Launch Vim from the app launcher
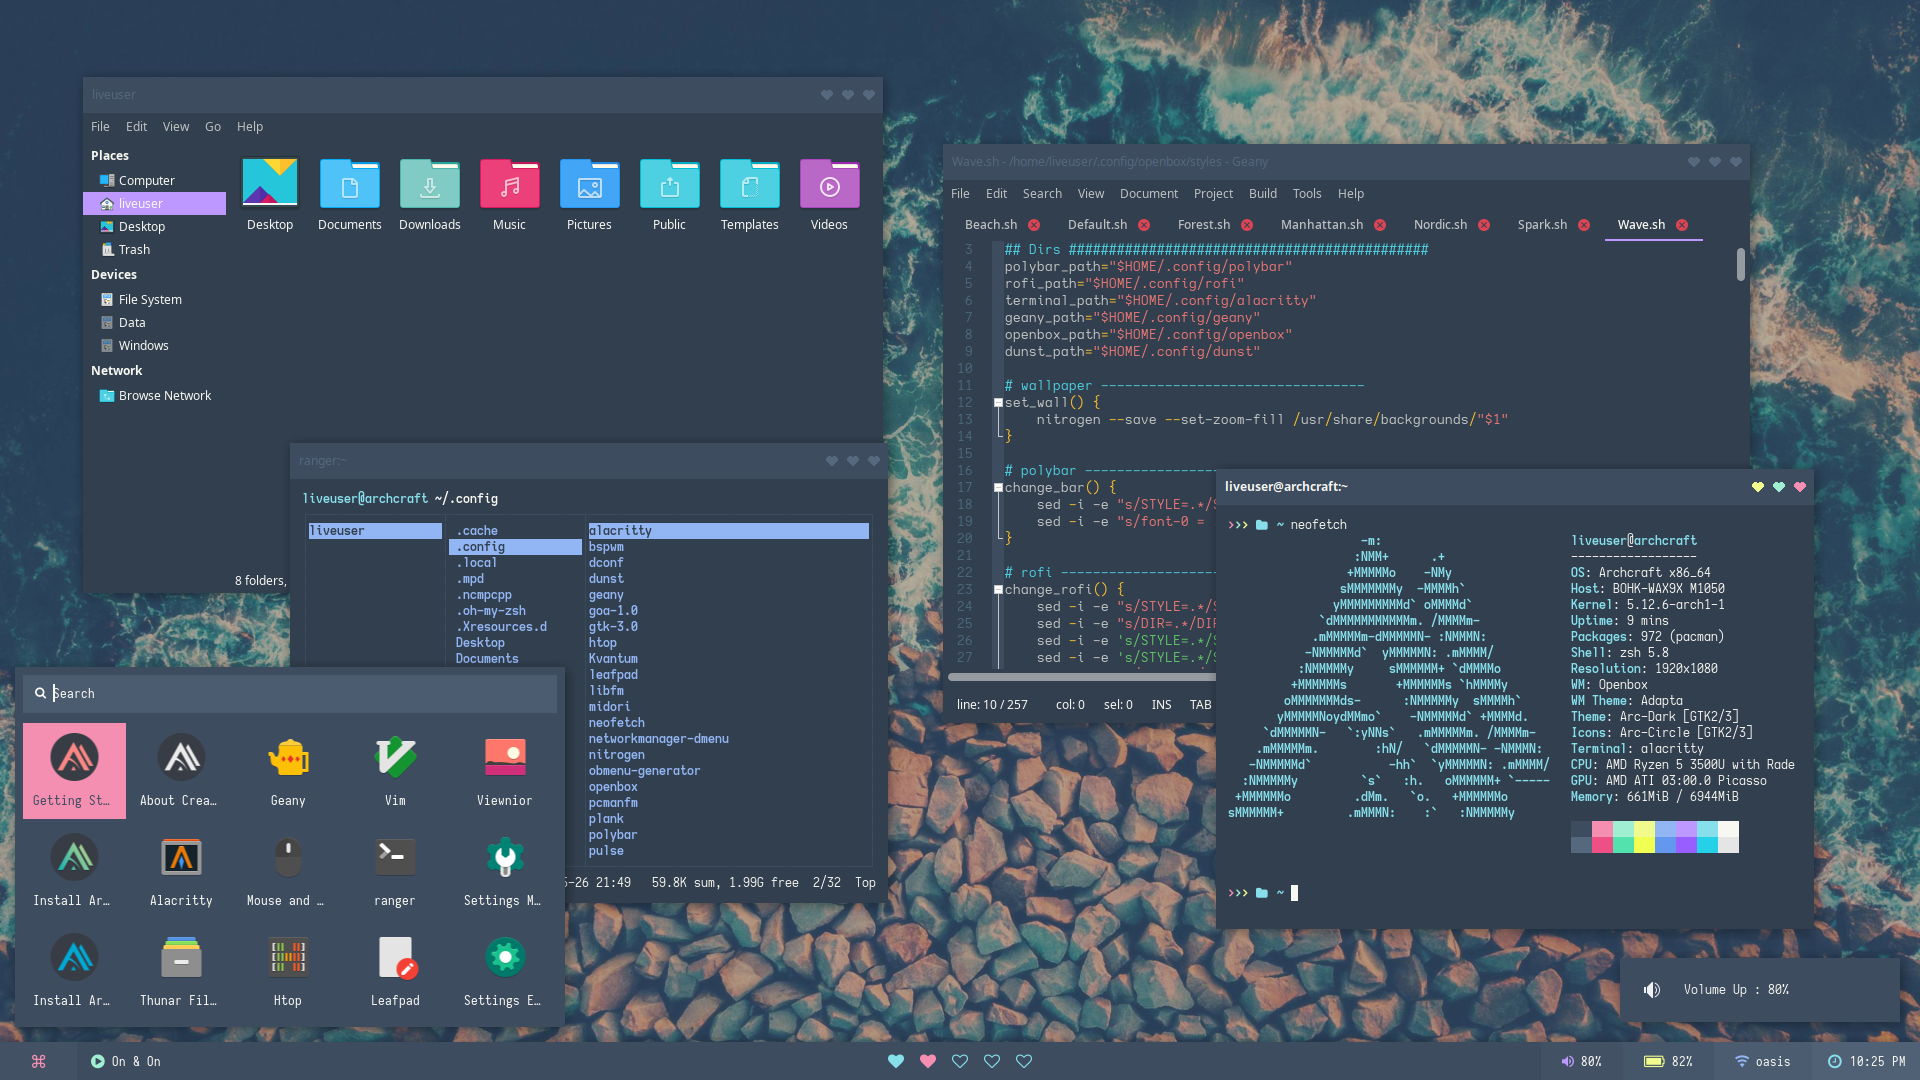Screen dimensions: 1920x1080 tap(395, 771)
